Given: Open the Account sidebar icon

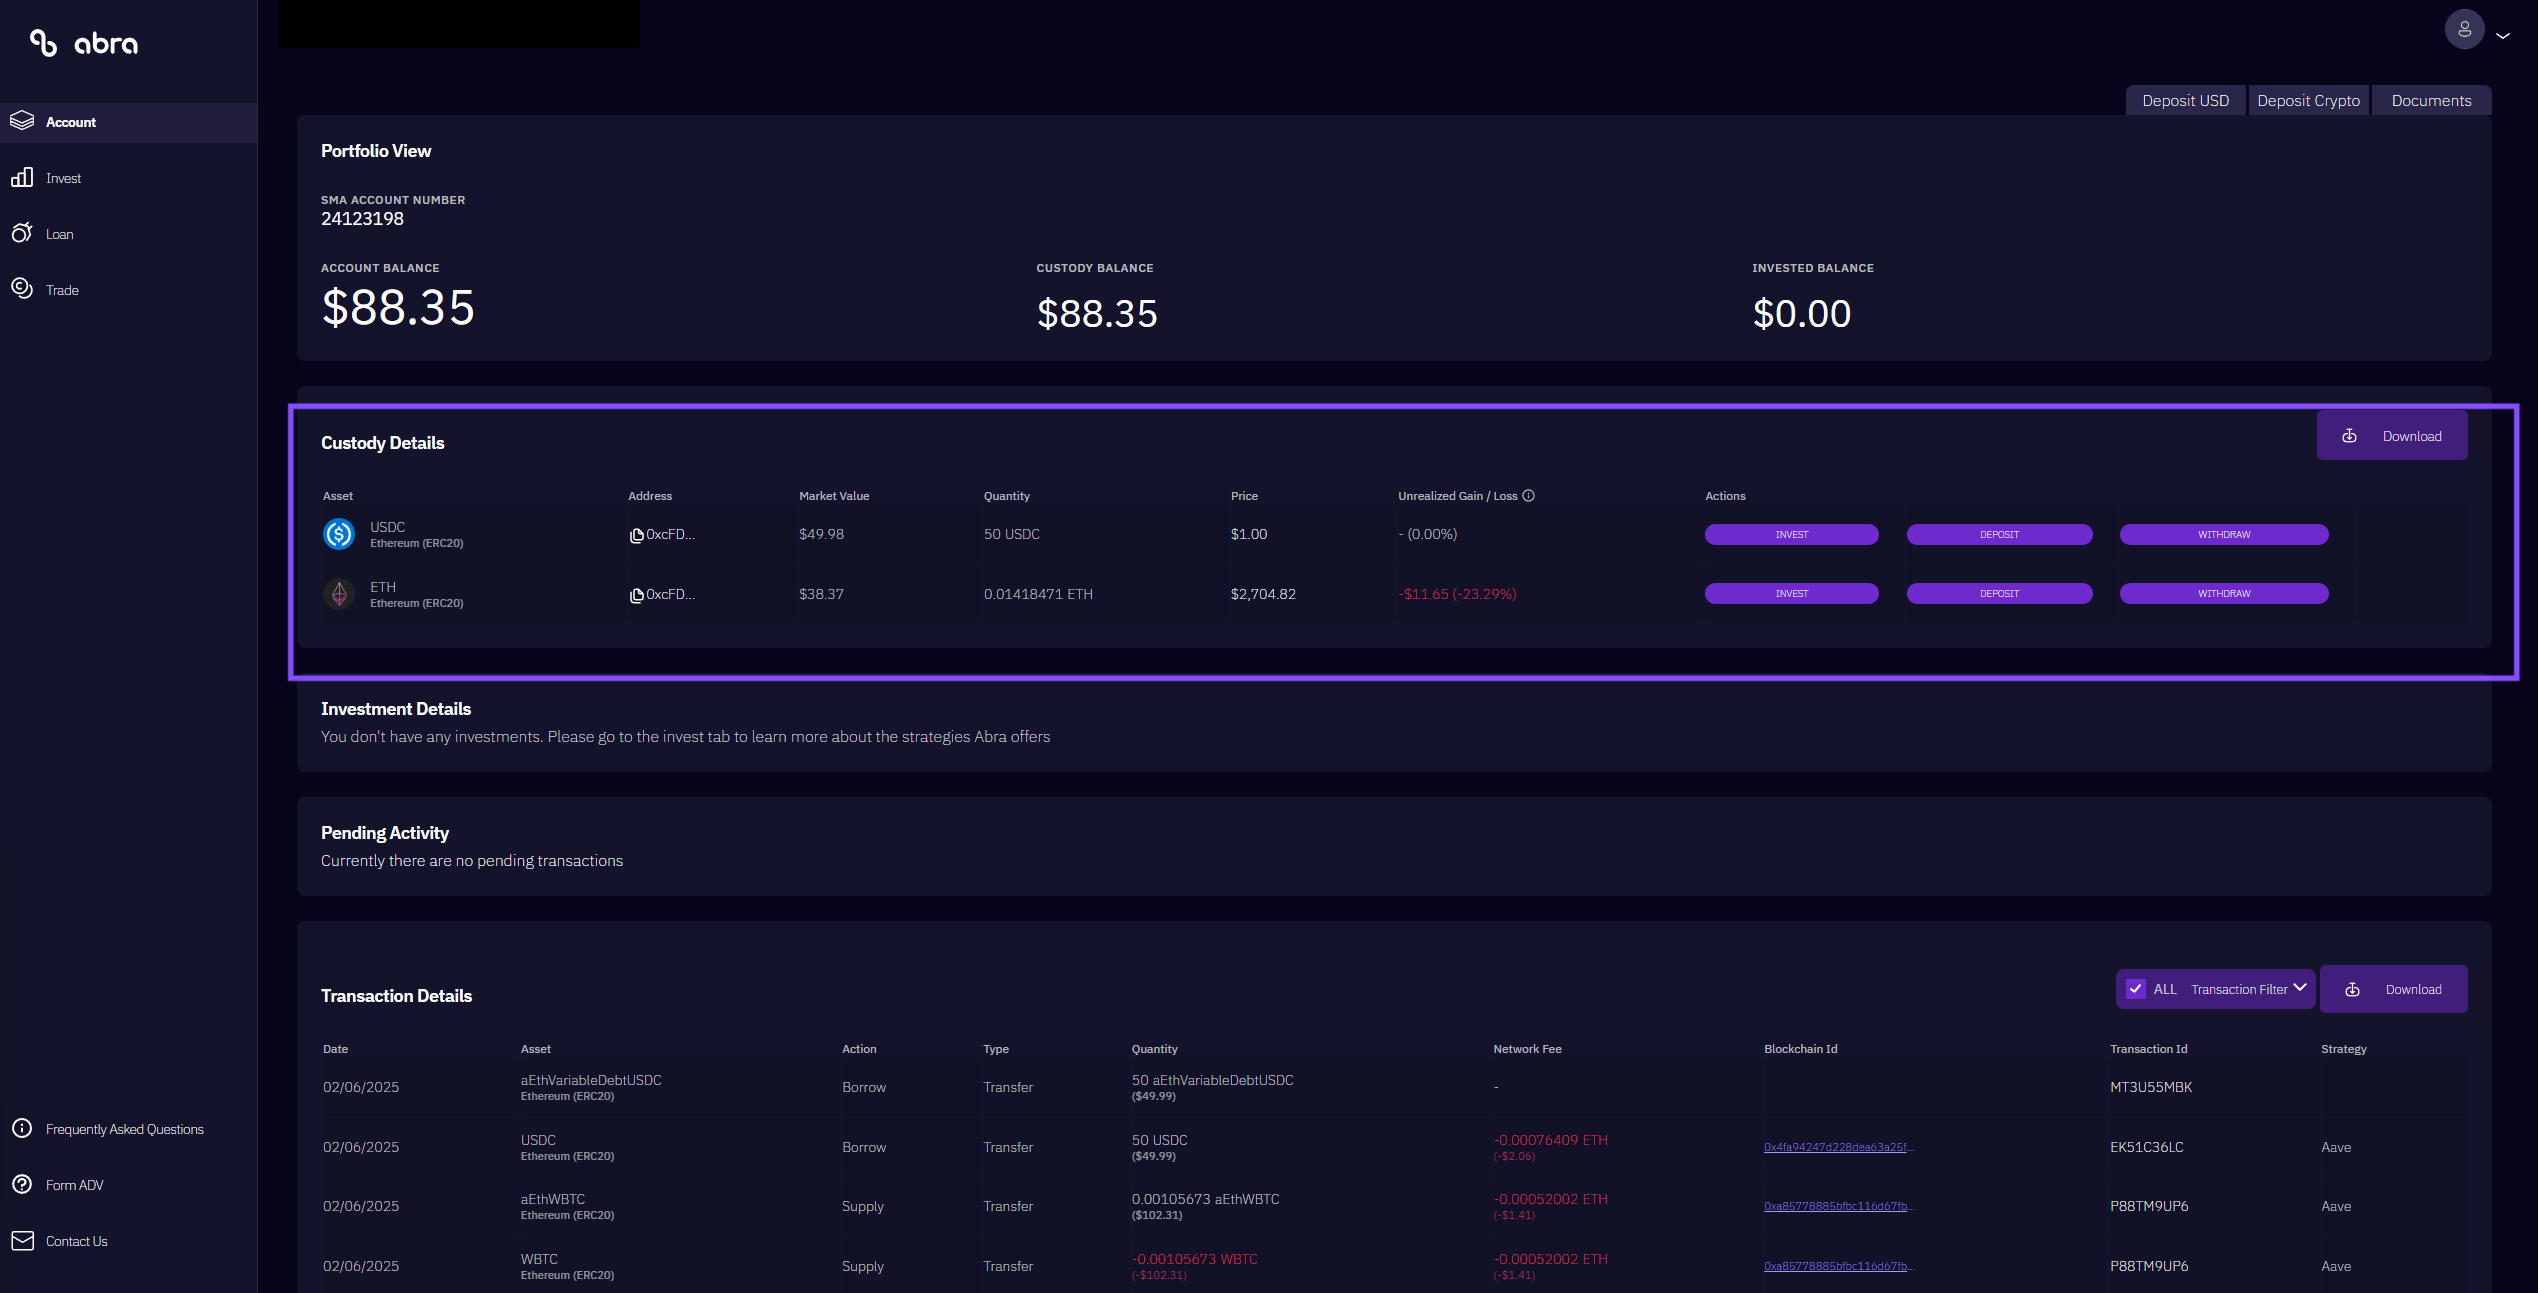Looking at the screenshot, I should (x=22, y=121).
